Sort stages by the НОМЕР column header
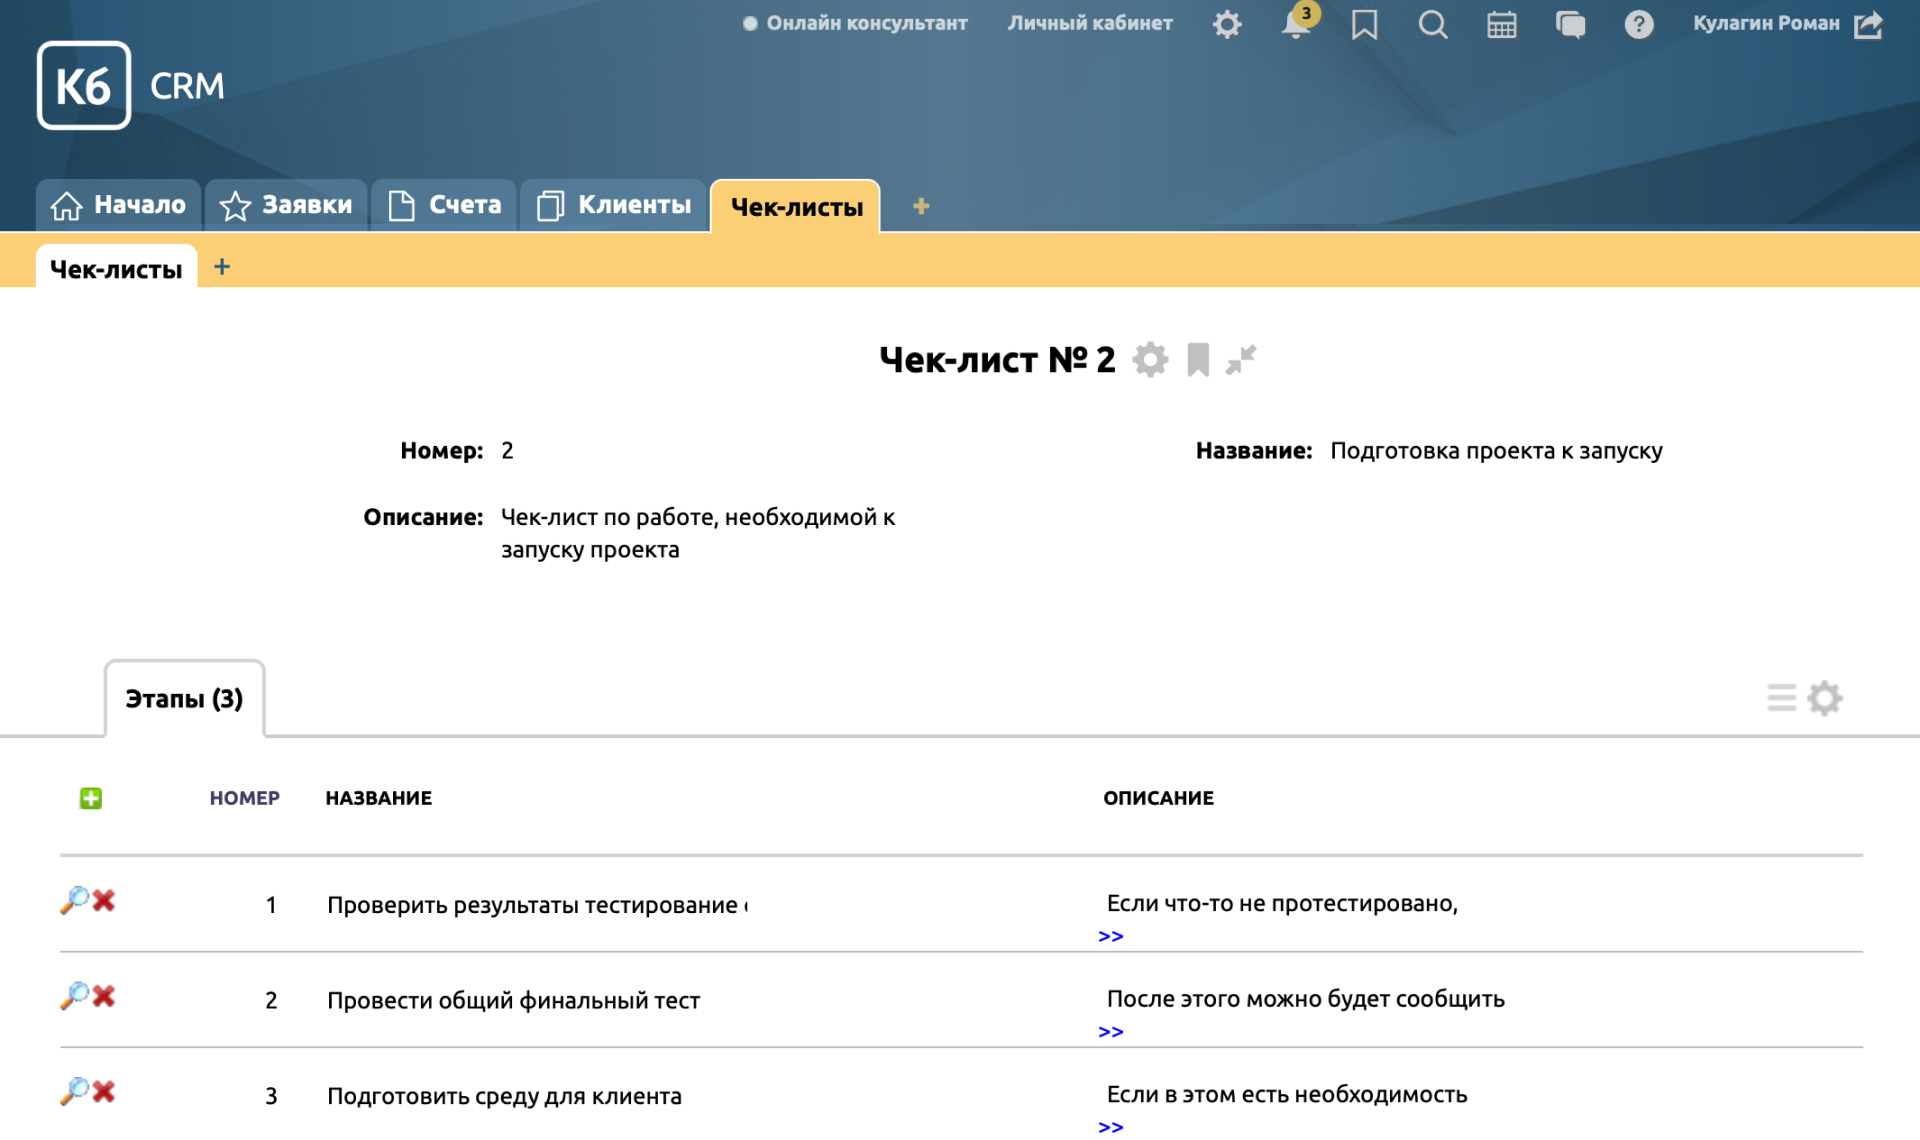 tap(244, 798)
